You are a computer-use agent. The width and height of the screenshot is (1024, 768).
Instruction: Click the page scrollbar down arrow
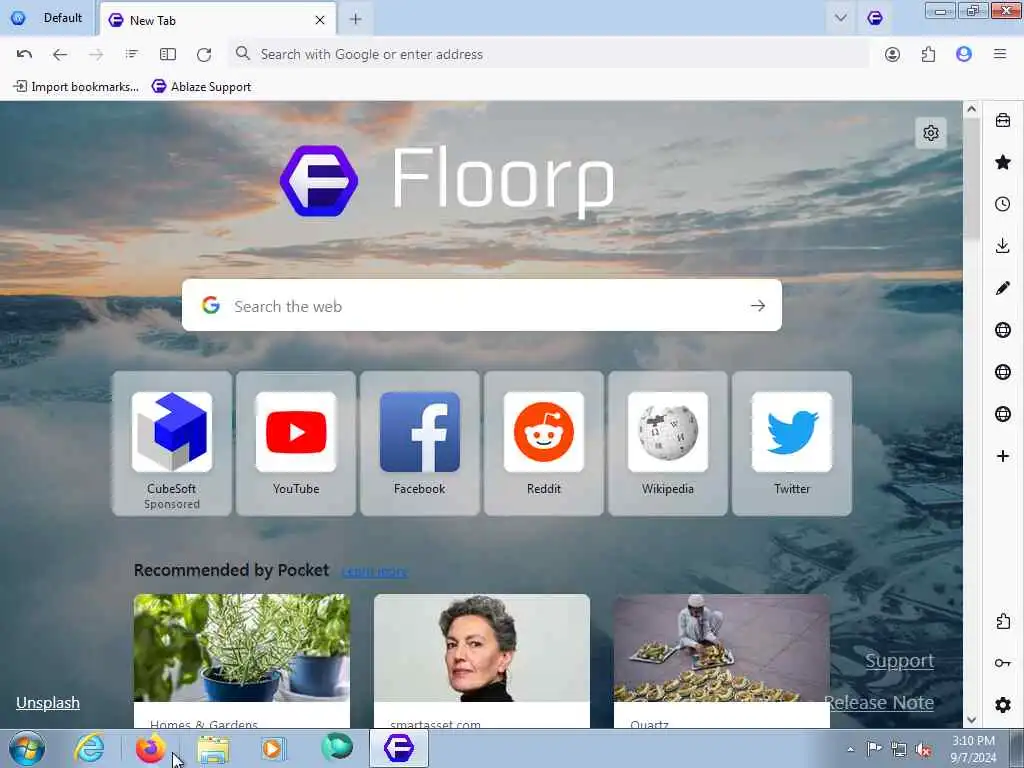coord(971,720)
